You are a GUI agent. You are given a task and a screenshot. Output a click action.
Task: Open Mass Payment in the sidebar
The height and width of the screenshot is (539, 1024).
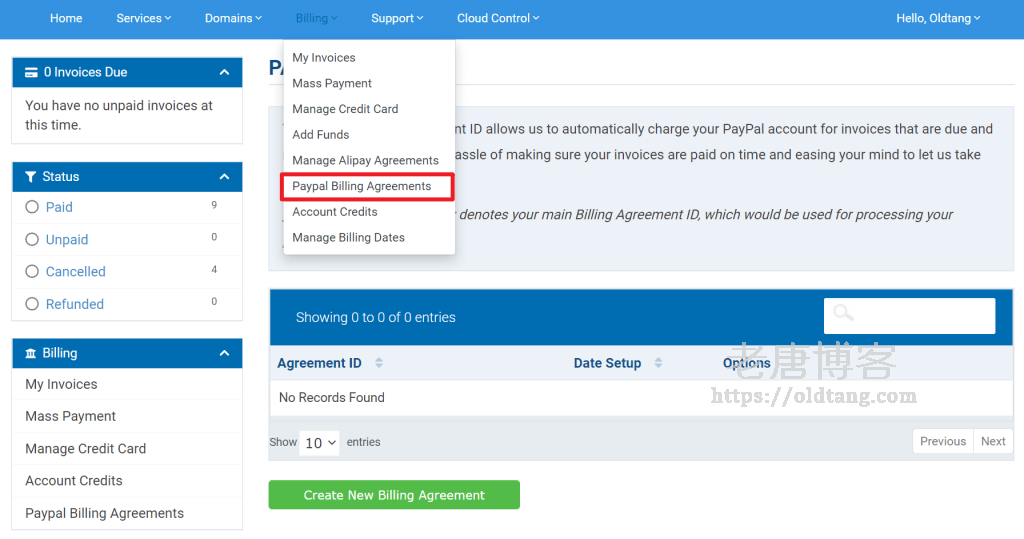[x=71, y=416]
